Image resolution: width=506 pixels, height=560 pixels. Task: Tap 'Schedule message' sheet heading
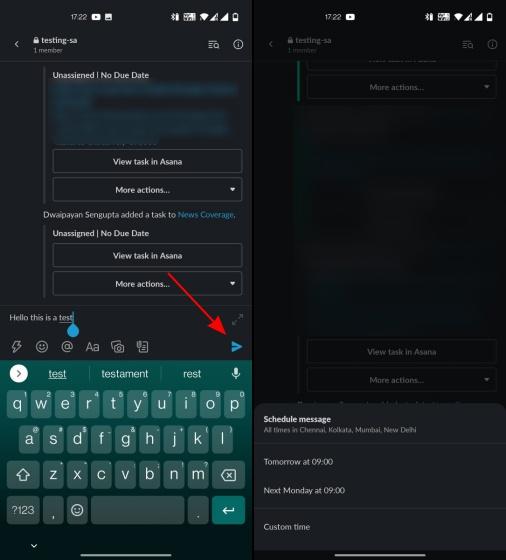(x=297, y=419)
